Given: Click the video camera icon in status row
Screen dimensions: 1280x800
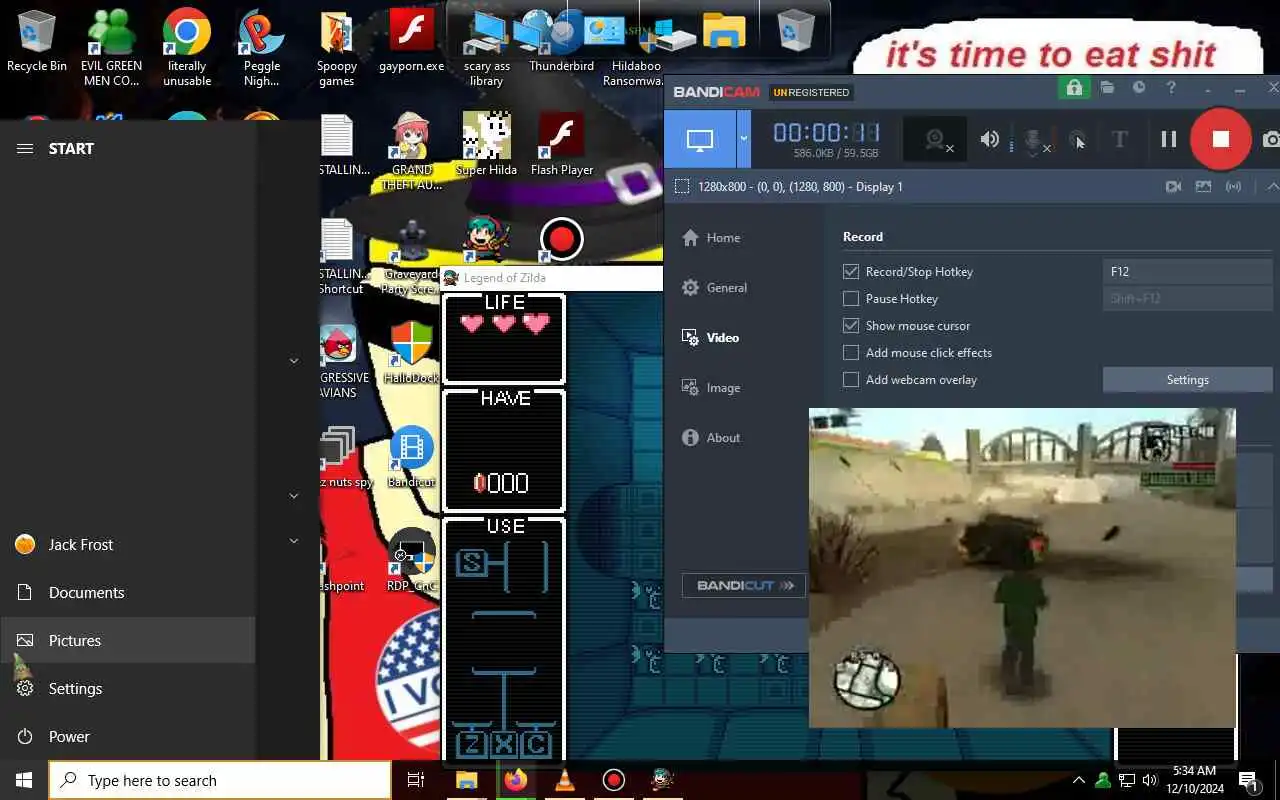Looking at the screenshot, I should pyautogui.click(x=1174, y=186).
